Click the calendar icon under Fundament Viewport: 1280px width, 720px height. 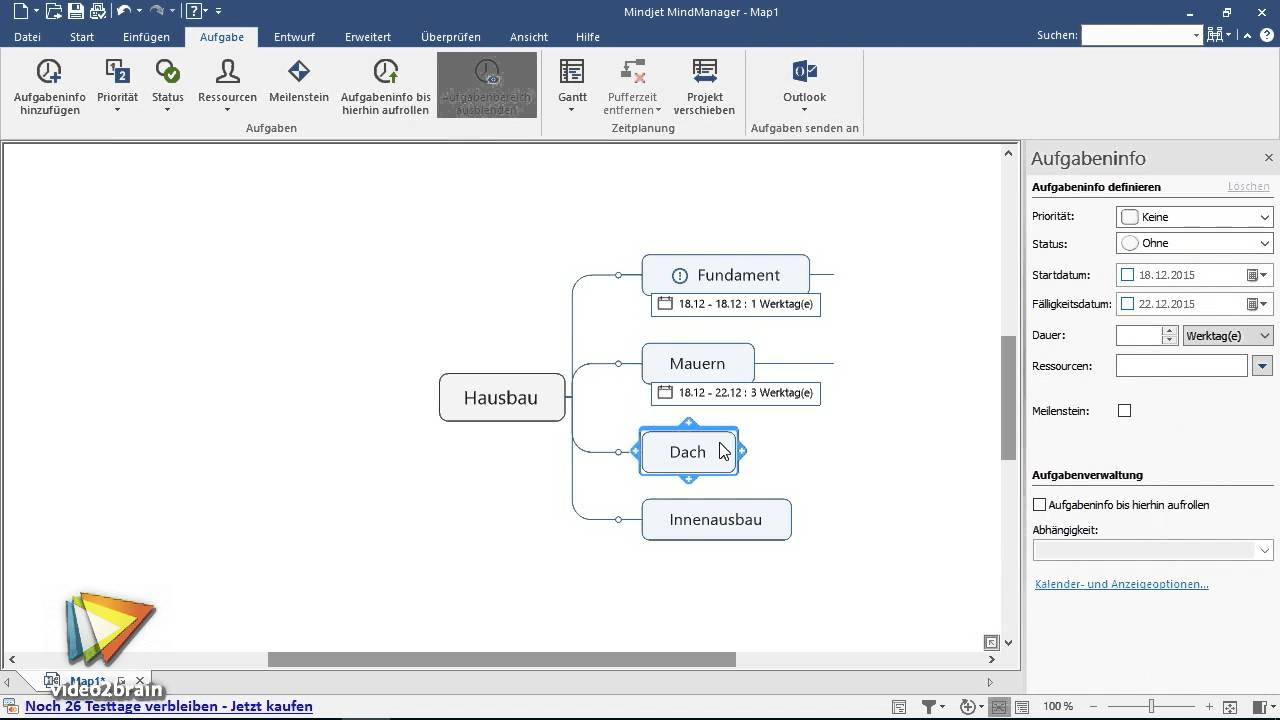(x=665, y=303)
